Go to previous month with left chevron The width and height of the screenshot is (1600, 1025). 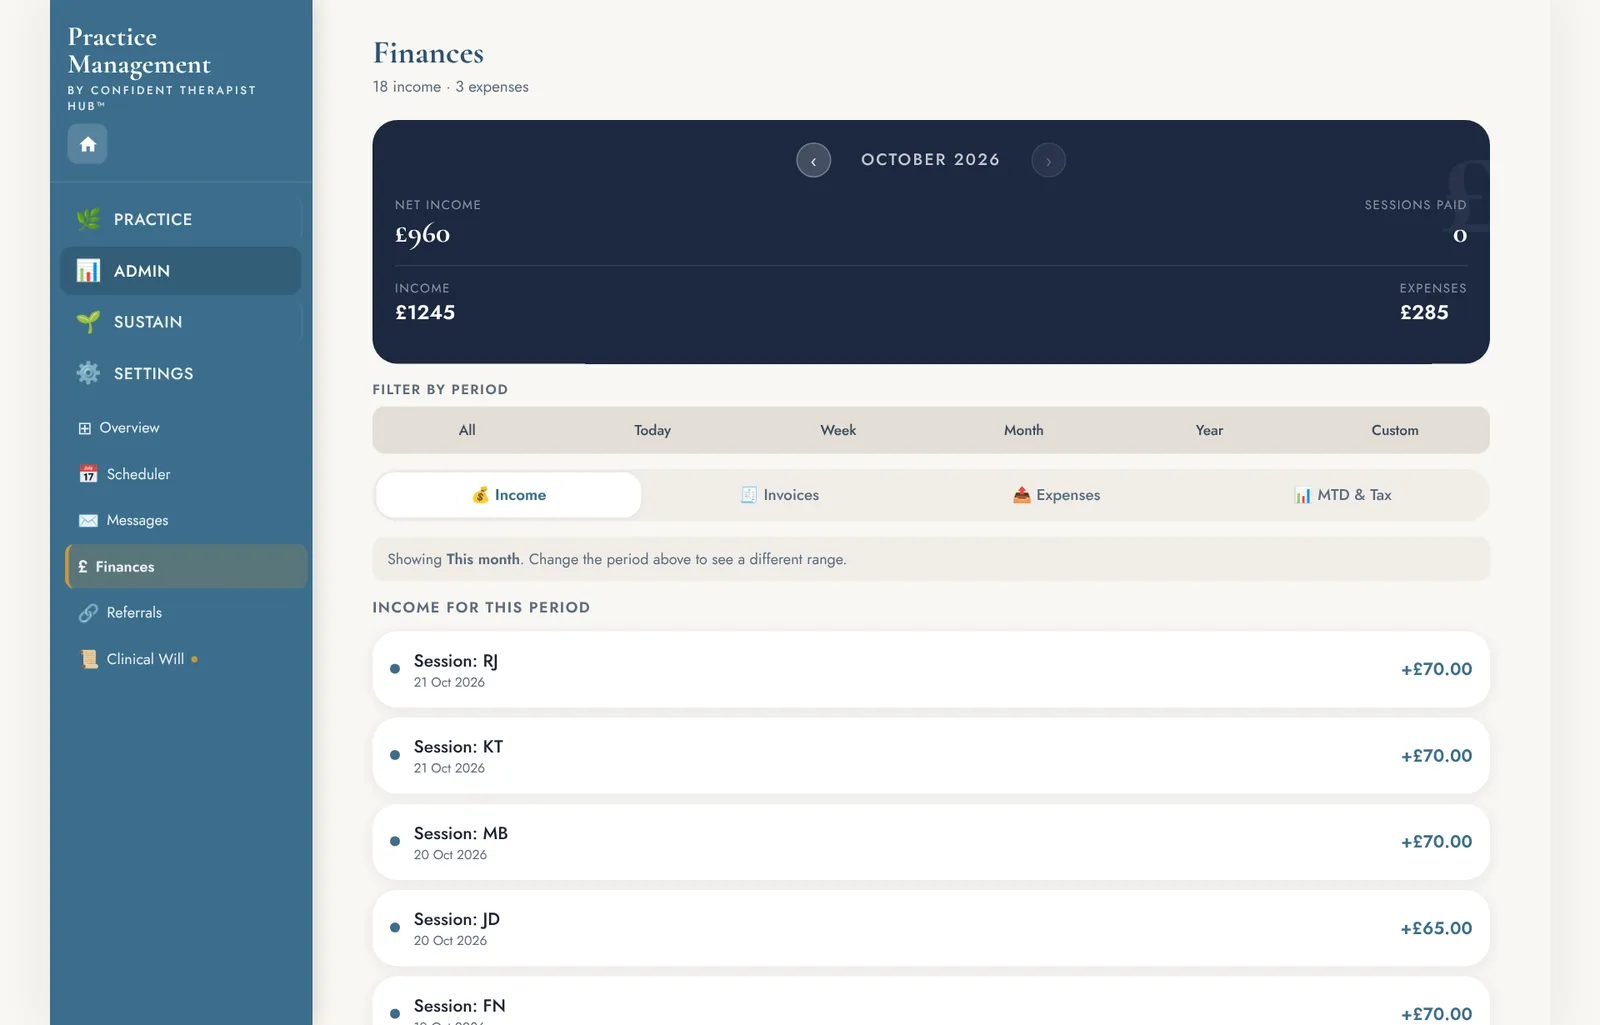click(x=813, y=160)
